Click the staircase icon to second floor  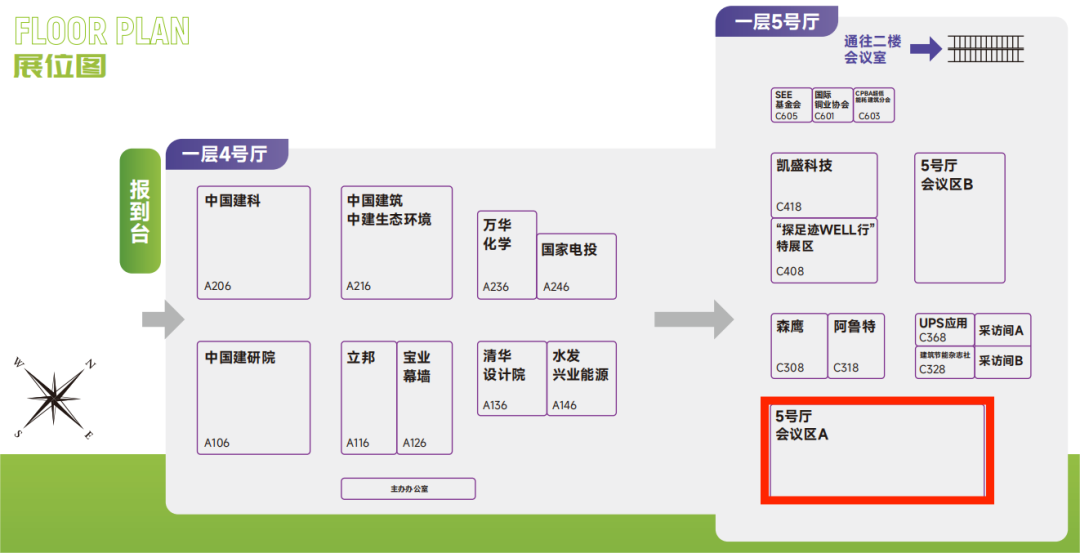click(986, 48)
